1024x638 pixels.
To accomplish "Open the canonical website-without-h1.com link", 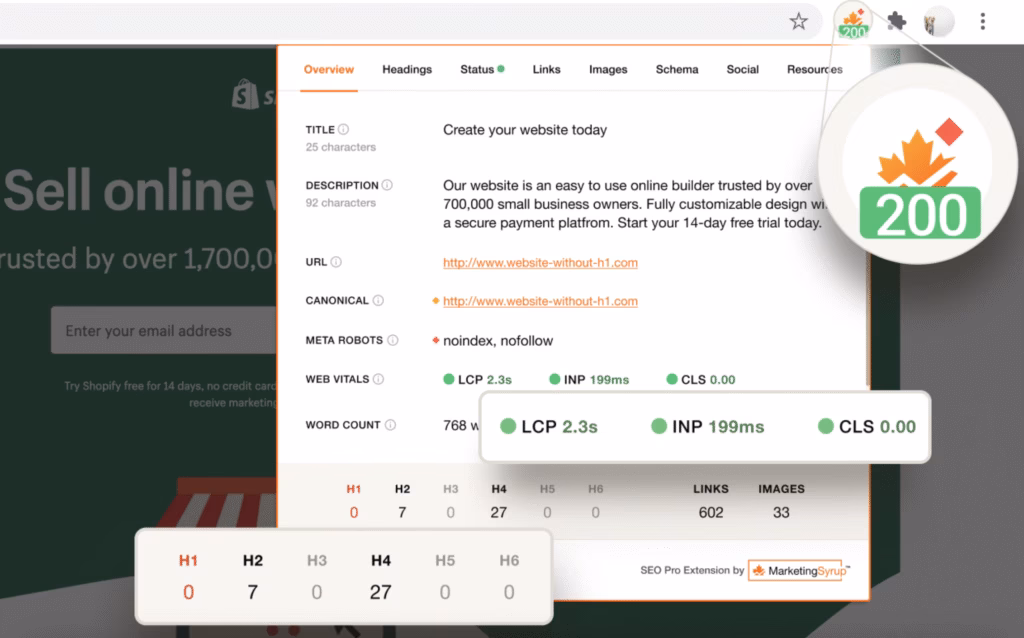I will [x=540, y=301].
